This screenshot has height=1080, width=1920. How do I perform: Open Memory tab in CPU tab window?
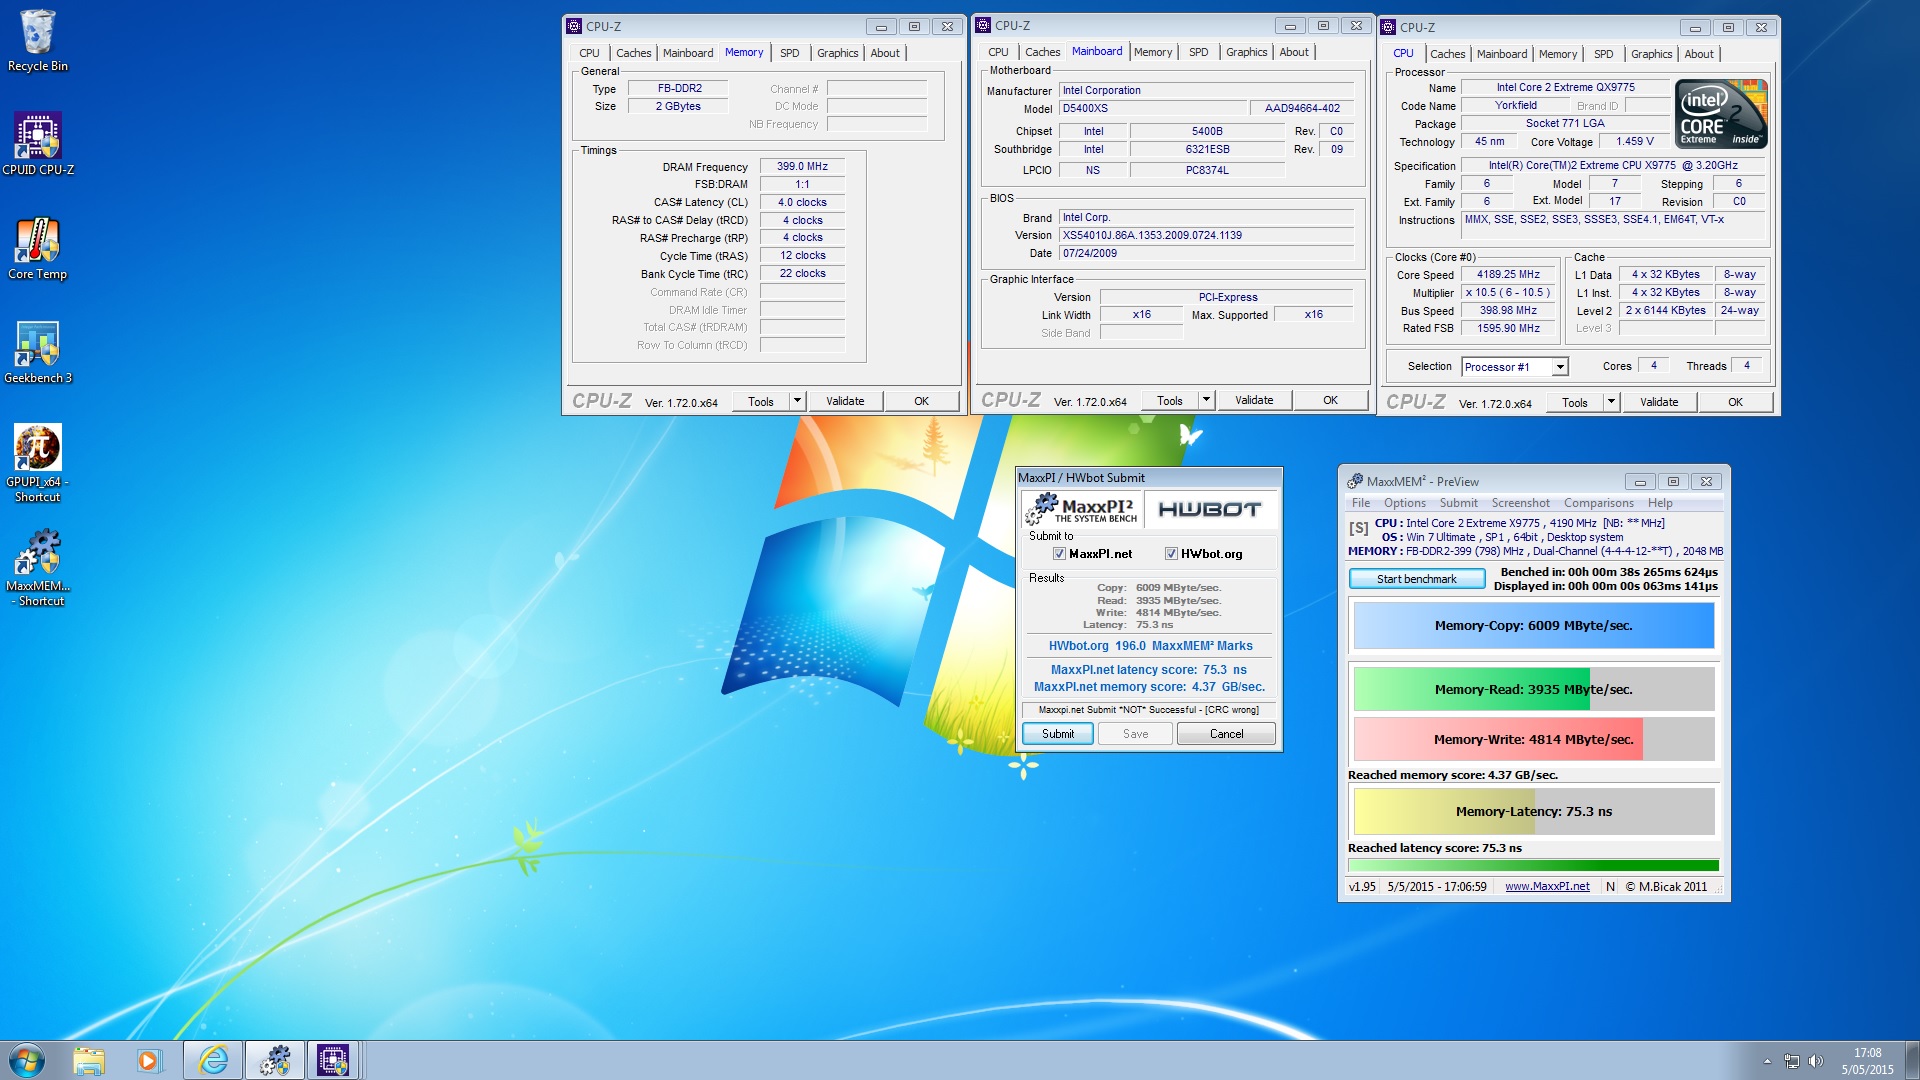pyautogui.click(x=1557, y=54)
